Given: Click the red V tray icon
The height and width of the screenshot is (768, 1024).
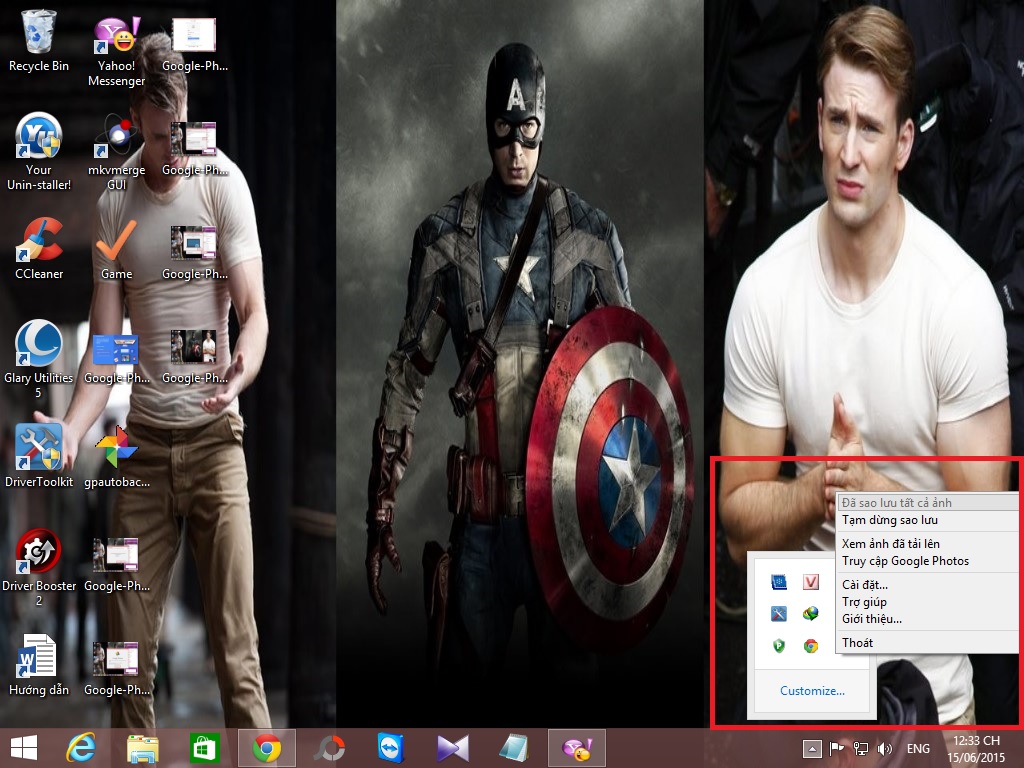Looking at the screenshot, I should click(x=811, y=582).
